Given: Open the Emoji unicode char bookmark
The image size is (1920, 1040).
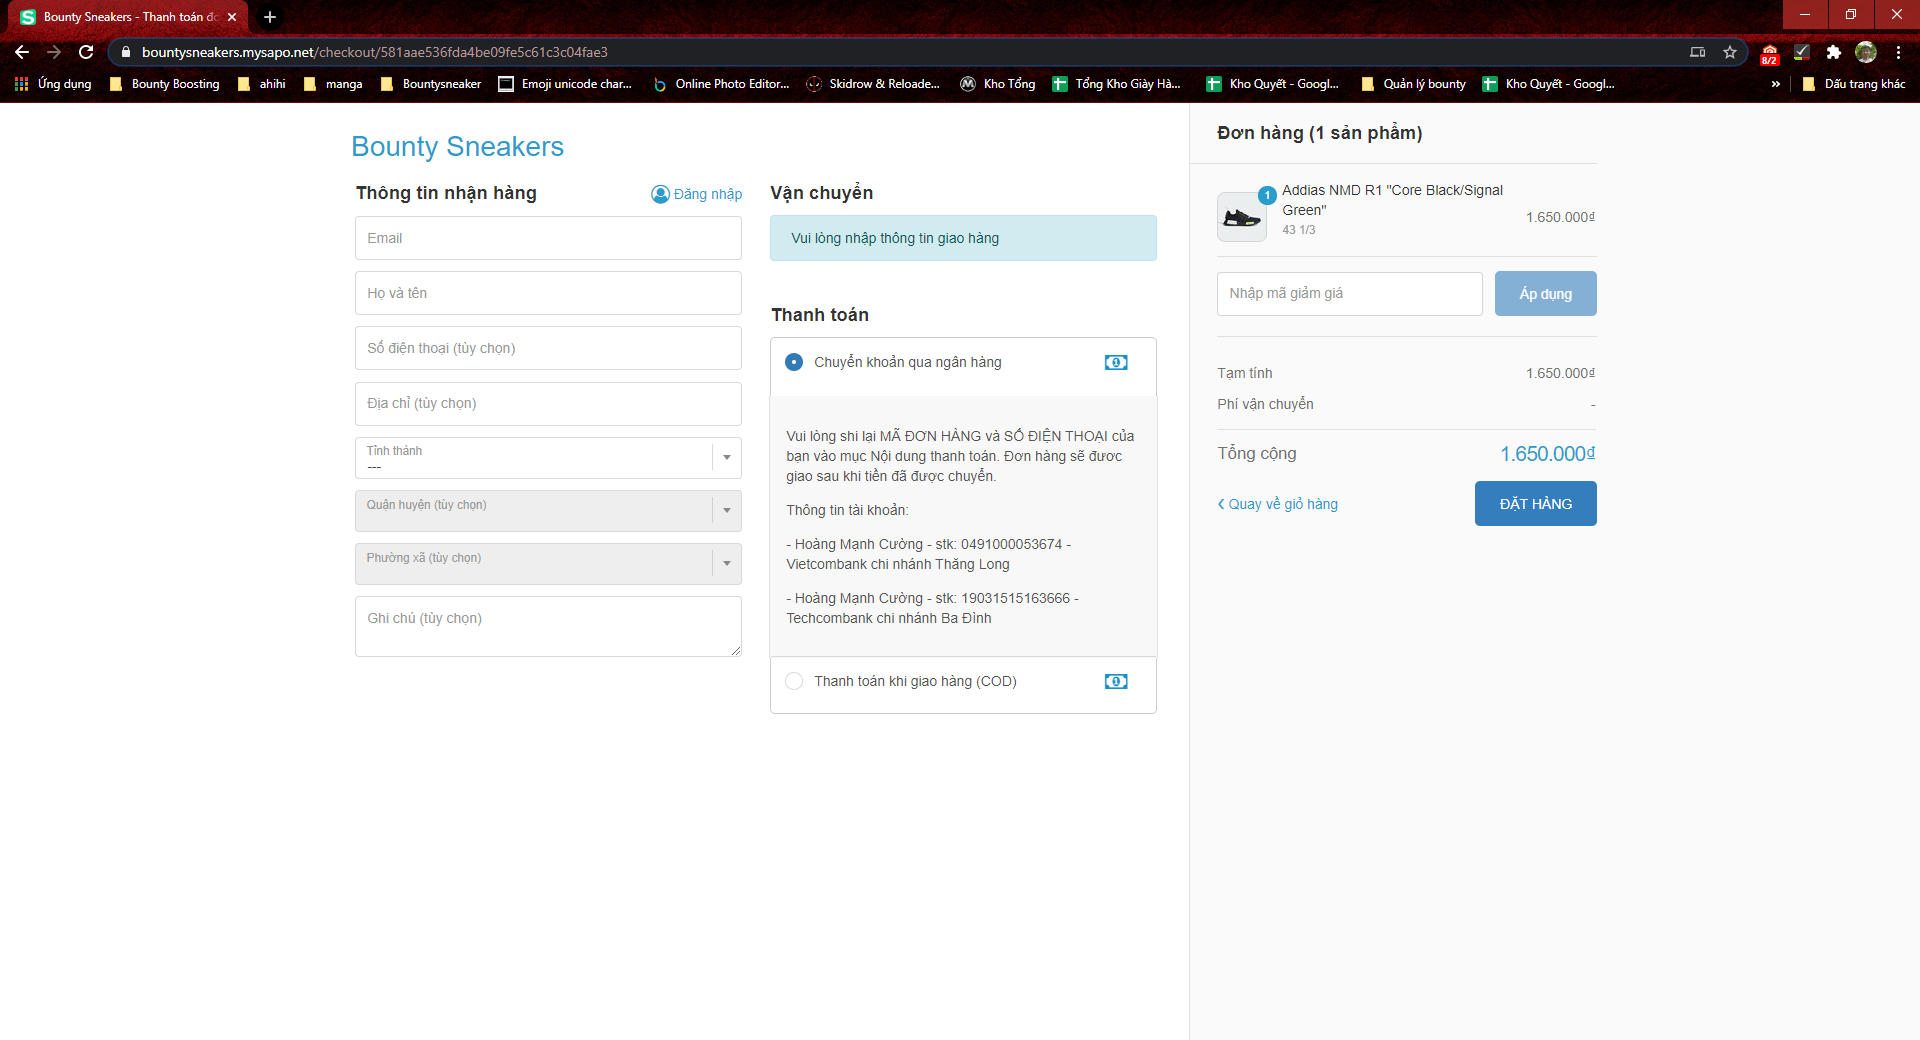Looking at the screenshot, I should pos(565,84).
